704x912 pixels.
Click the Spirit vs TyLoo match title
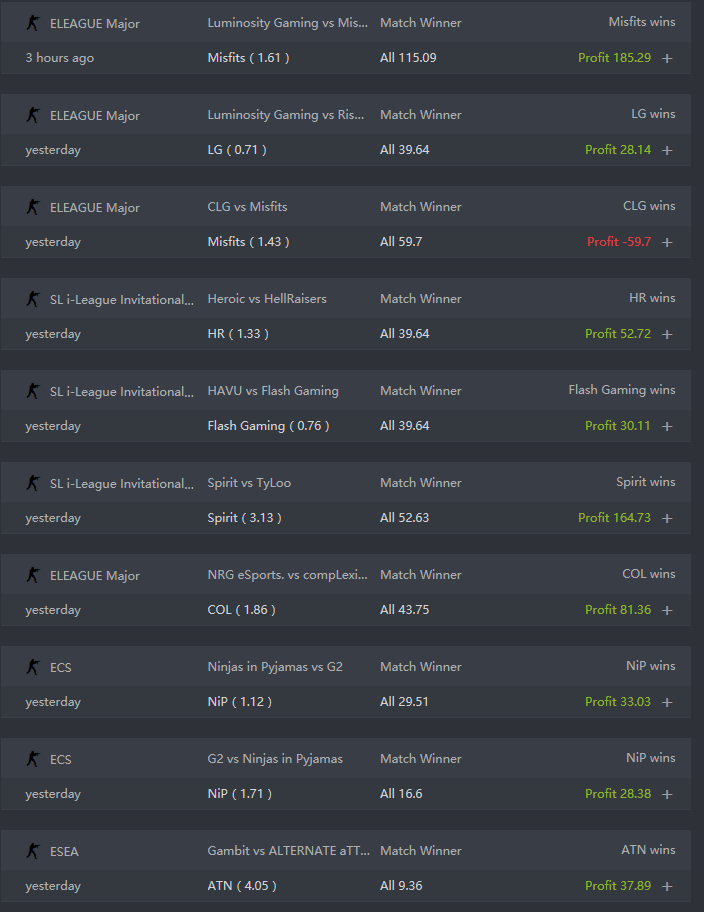pos(249,483)
